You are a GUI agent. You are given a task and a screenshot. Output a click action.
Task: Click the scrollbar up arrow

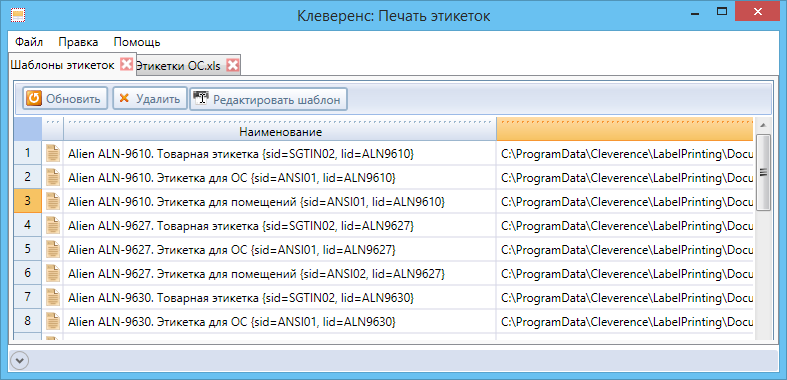click(x=762, y=125)
